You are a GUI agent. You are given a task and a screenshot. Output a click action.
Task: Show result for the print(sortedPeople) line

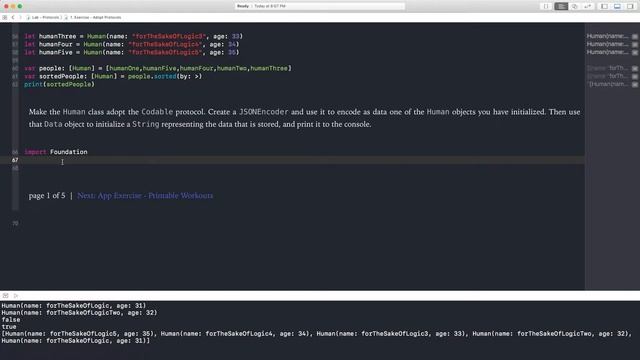(x=635, y=84)
